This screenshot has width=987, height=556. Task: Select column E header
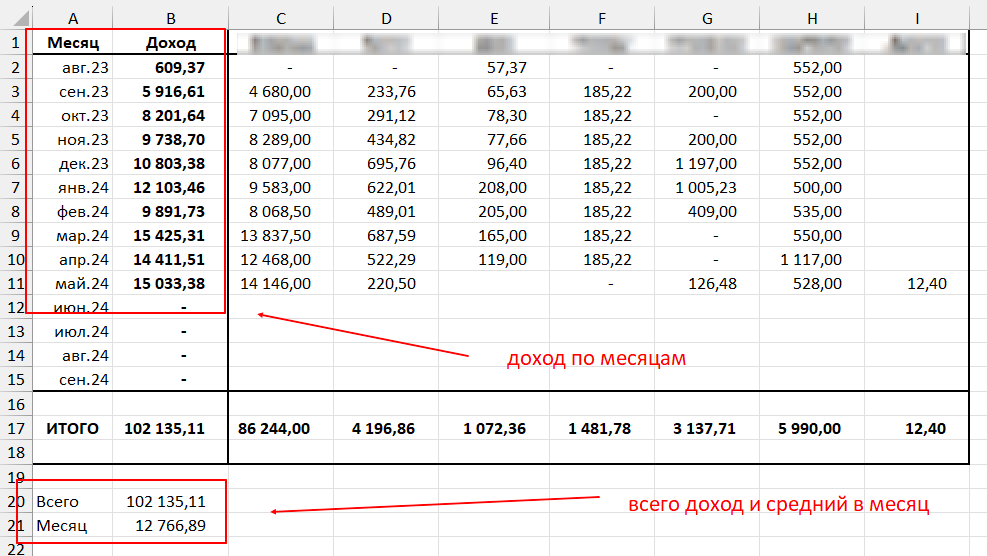(x=494, y=19)
